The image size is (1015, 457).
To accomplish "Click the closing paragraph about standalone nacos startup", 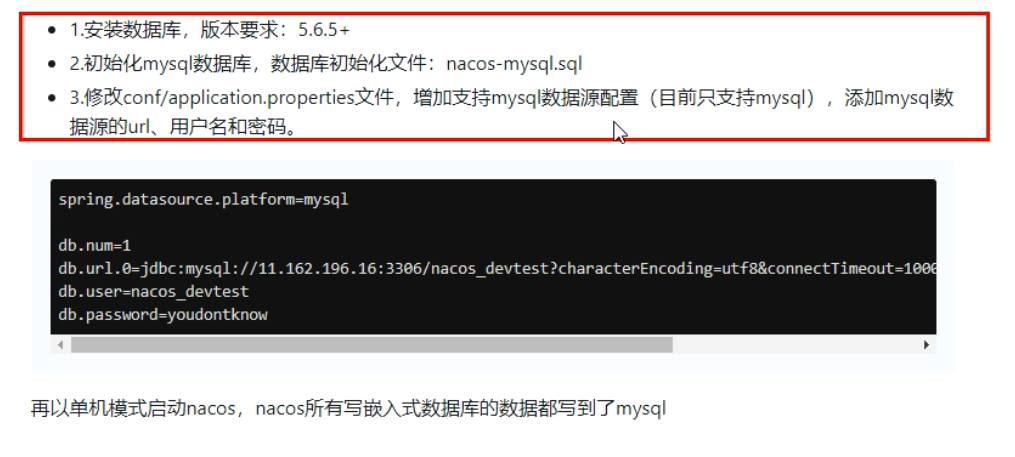I will click(348, 409).
